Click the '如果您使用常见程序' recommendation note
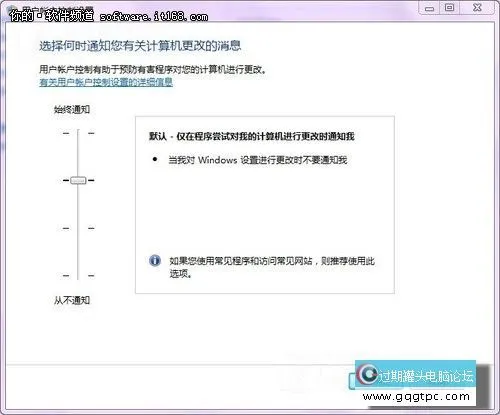This screenshot has height=415, width=500. pyautogui.click(x=272, y=267)
